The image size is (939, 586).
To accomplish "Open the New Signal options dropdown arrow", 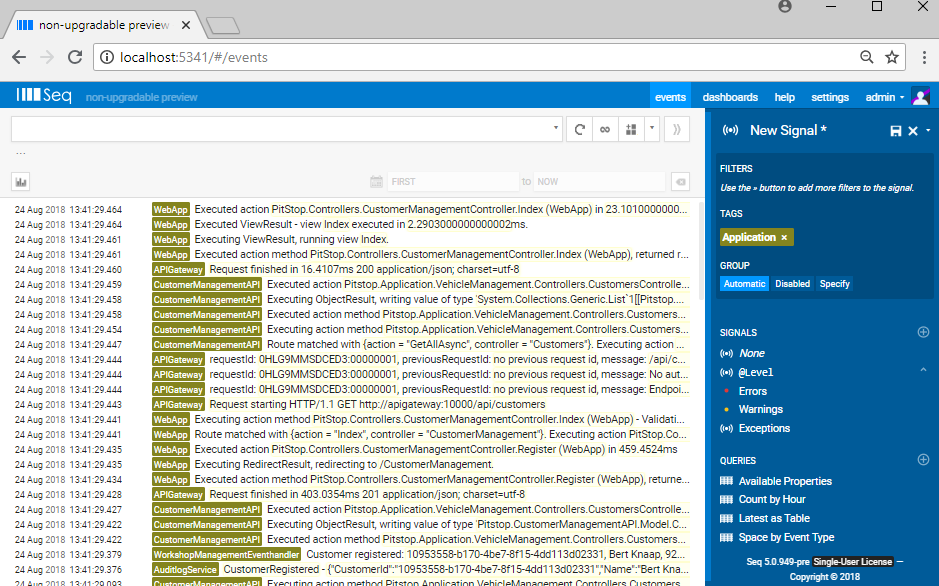I will pos(928,130).
